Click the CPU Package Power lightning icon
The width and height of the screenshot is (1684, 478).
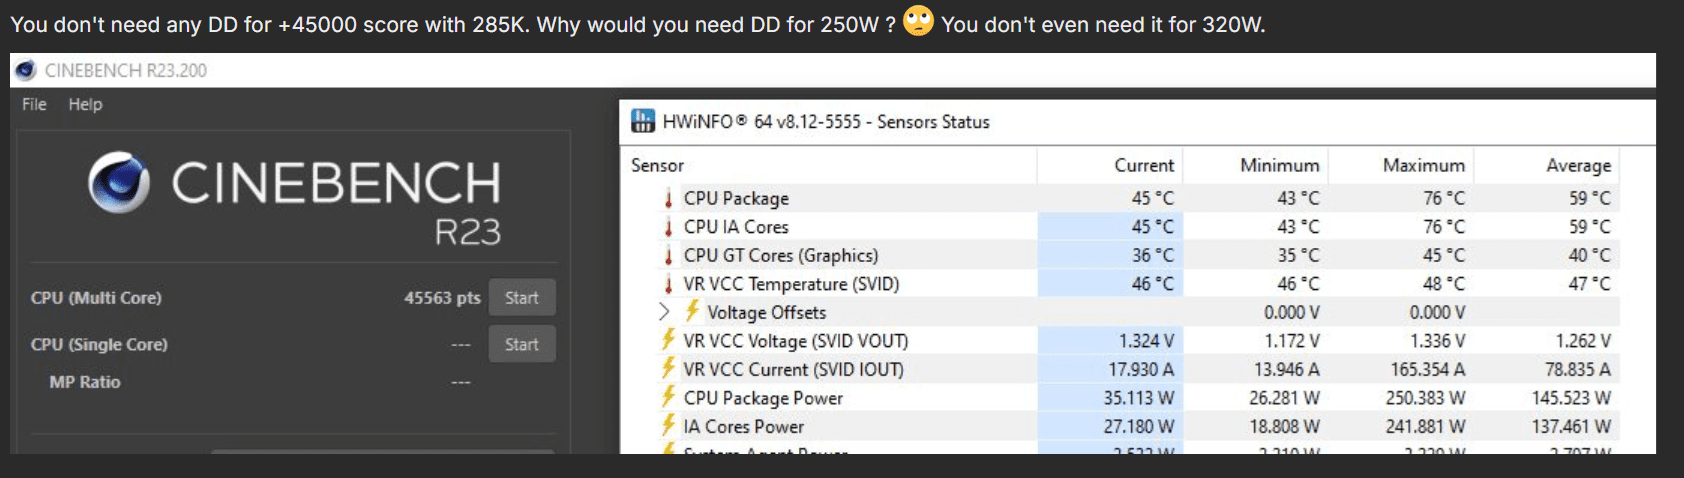(668, 398)
